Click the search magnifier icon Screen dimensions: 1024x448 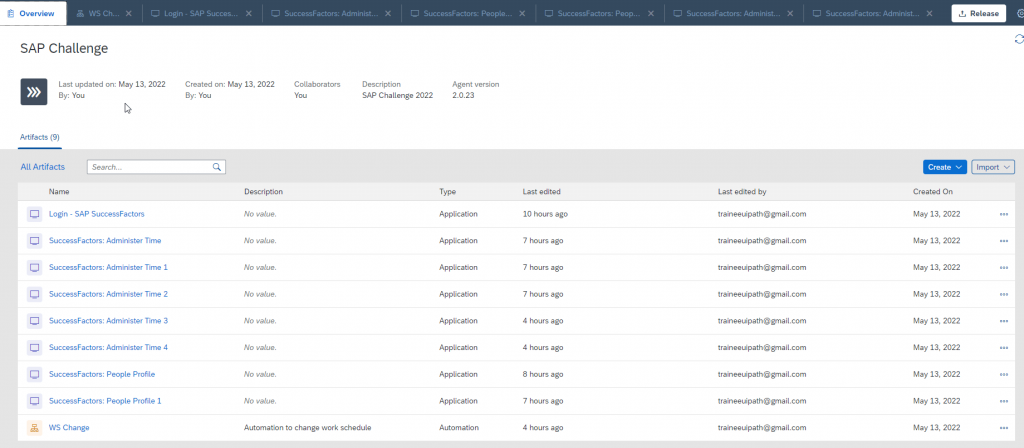pyautogui.click(x=217, y=167)
